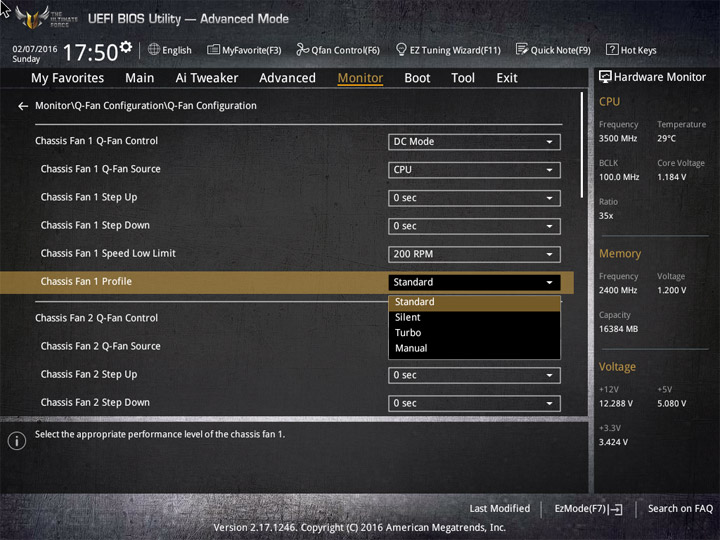720x540 pixels.
Task: Click the TUF logo emblem
Action: tap(32, 17)
